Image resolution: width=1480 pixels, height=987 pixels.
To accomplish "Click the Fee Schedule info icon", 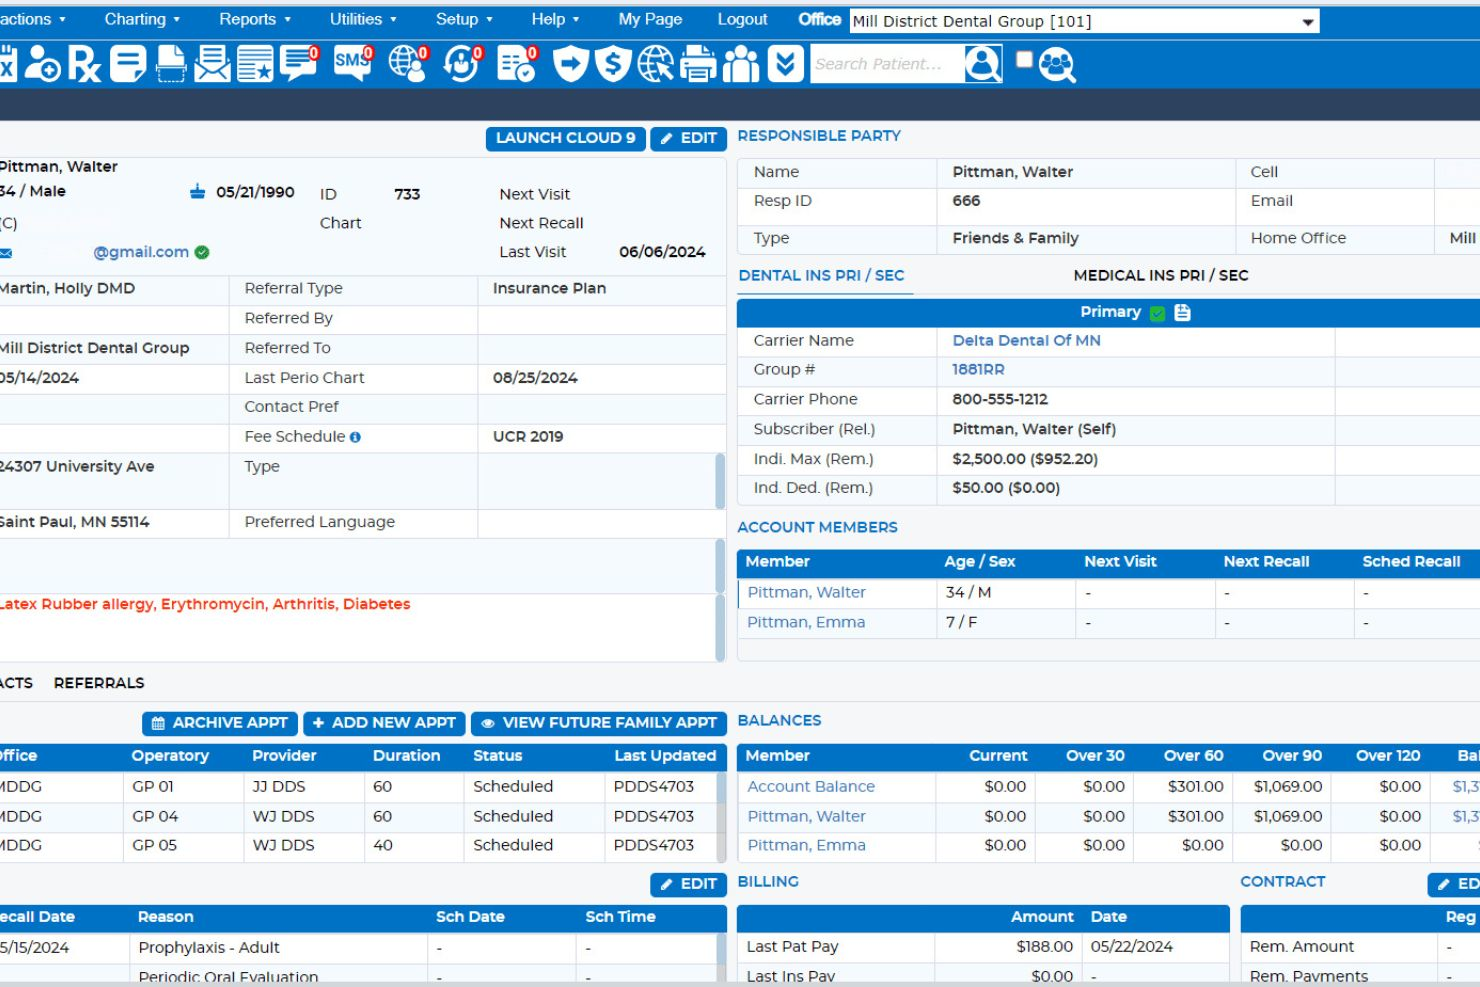I will pyautogui.click(x=355, y=437).
